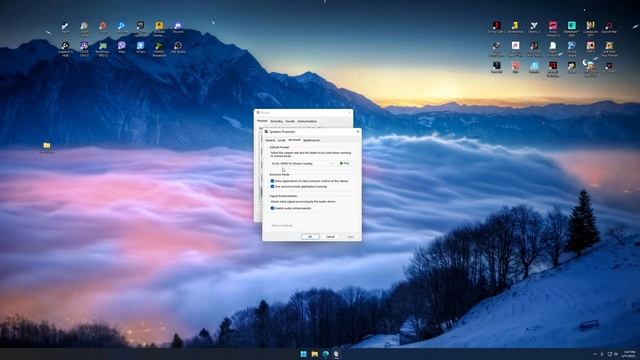
Task: Launch Discord from the desktop
Action: tap(178, 28)
